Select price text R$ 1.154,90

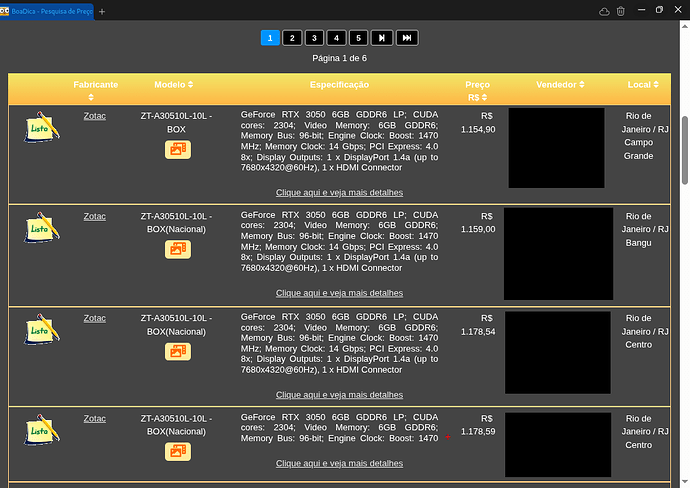click(x=478, y=123)
